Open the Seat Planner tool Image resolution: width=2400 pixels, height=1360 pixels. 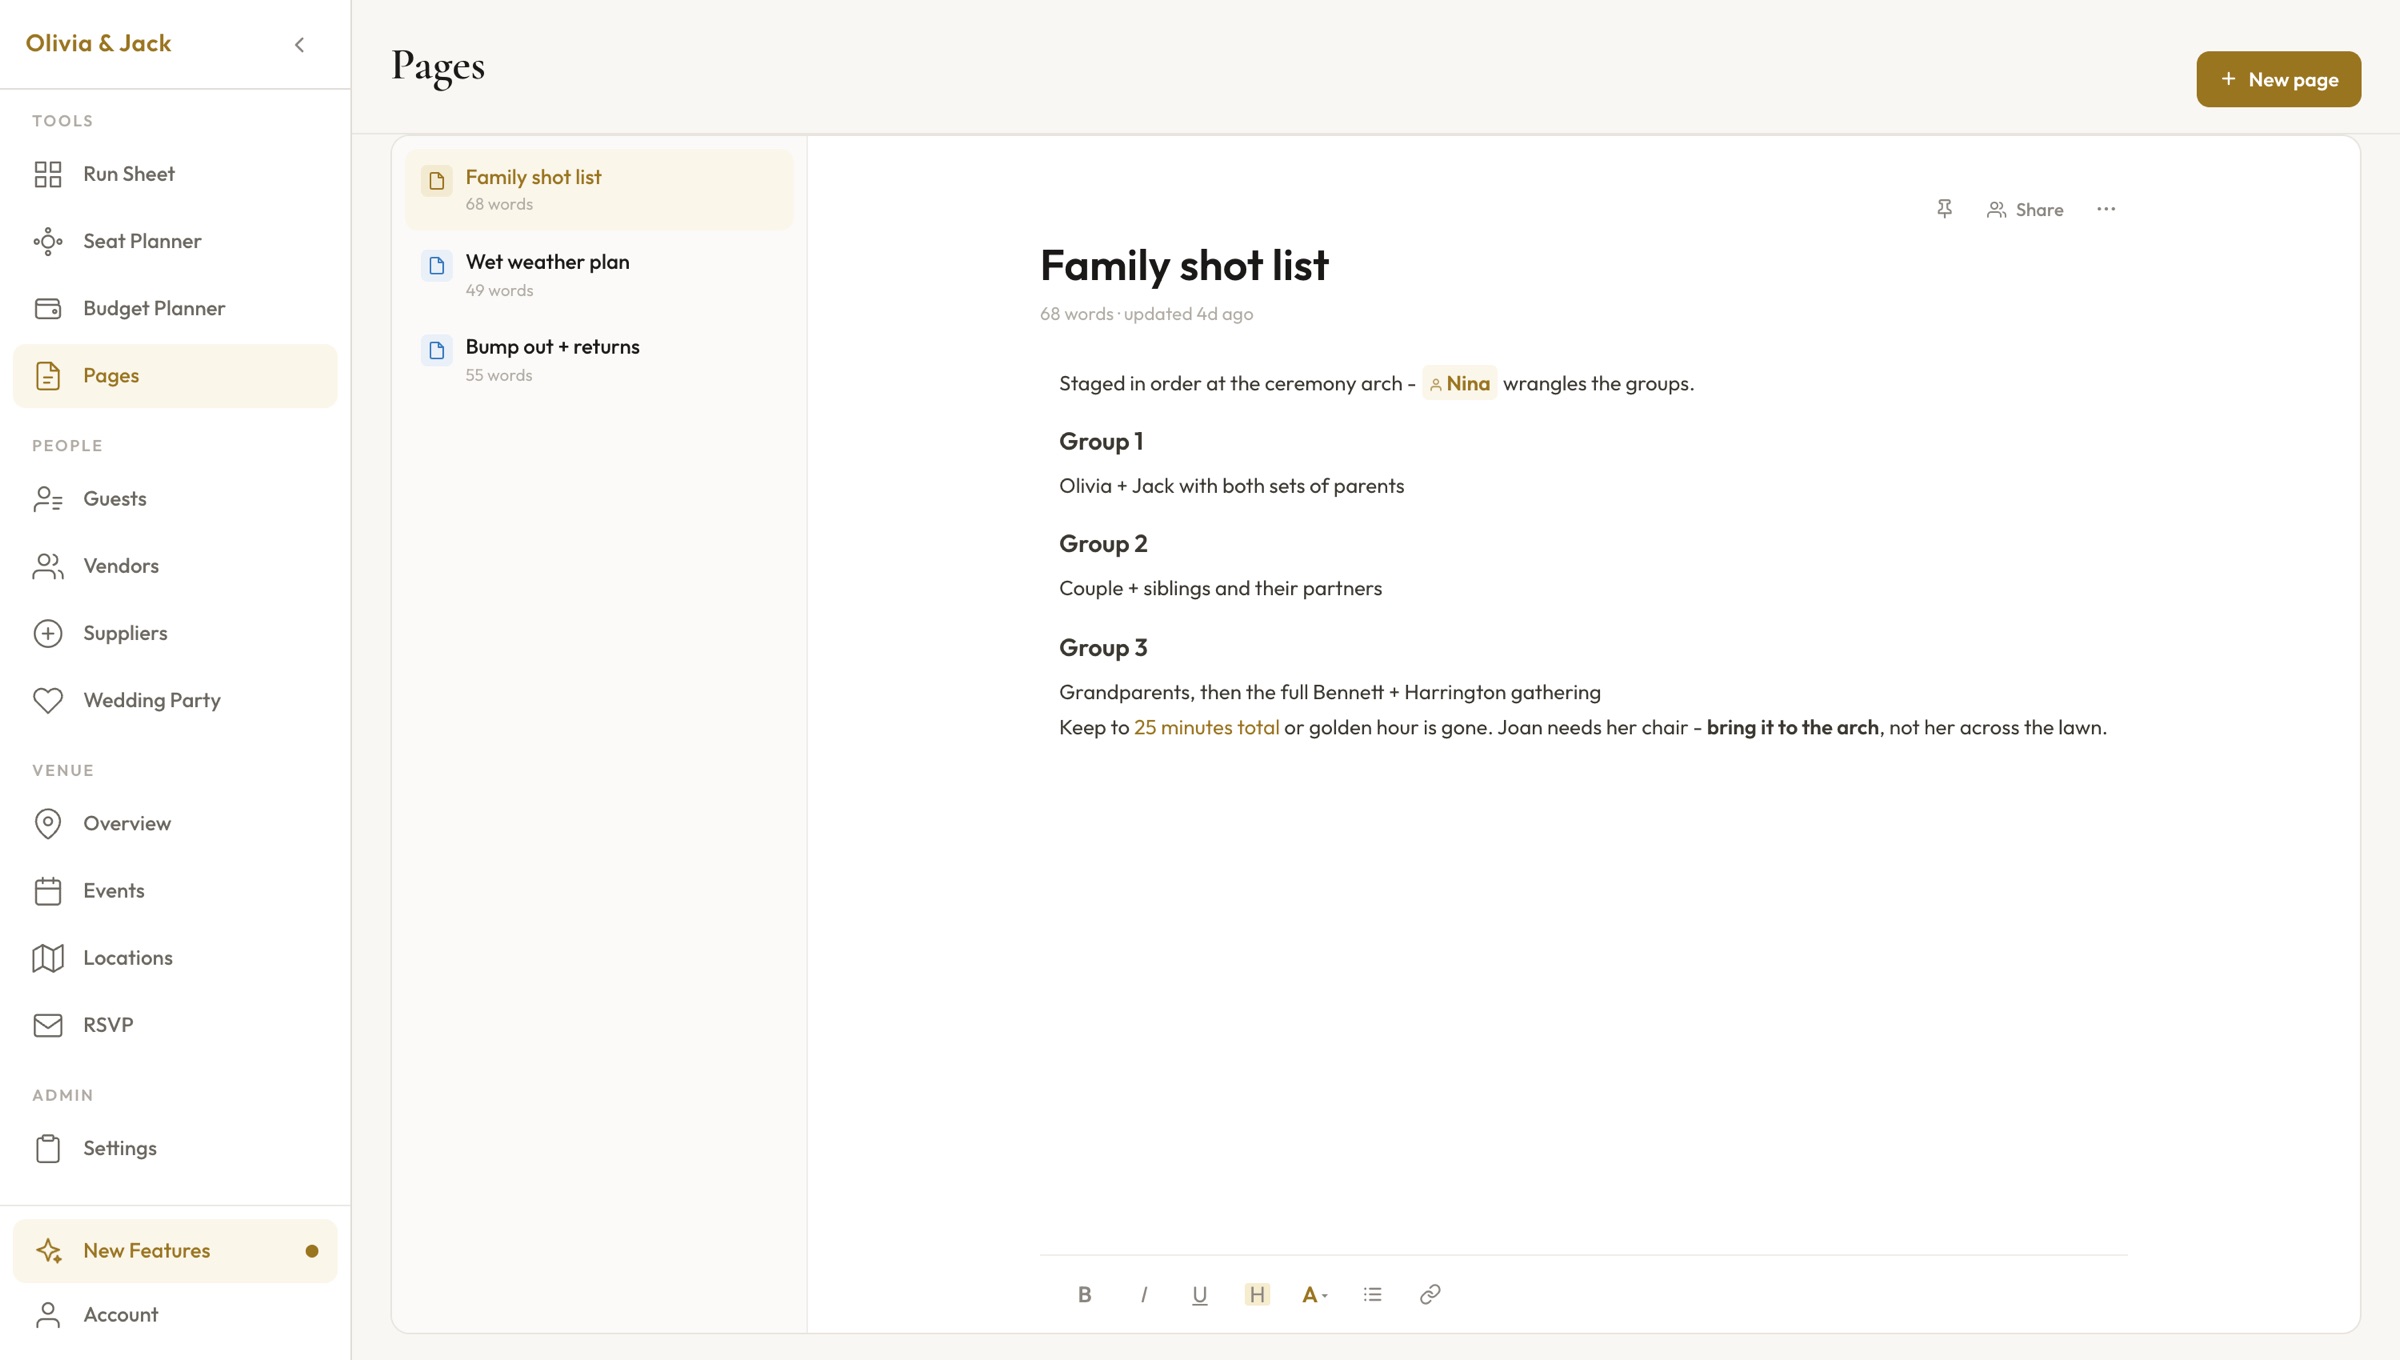click(x=175, y=241)
